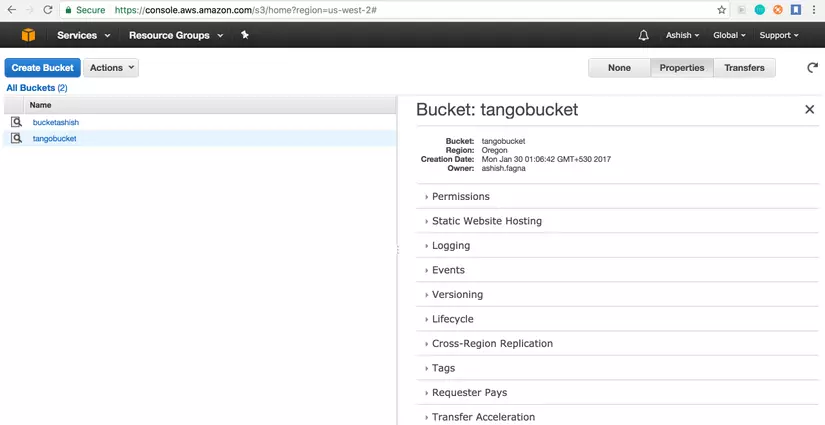Click the Create Bucket button
This screenshot has width=825, height=425.
click(43, 68)
